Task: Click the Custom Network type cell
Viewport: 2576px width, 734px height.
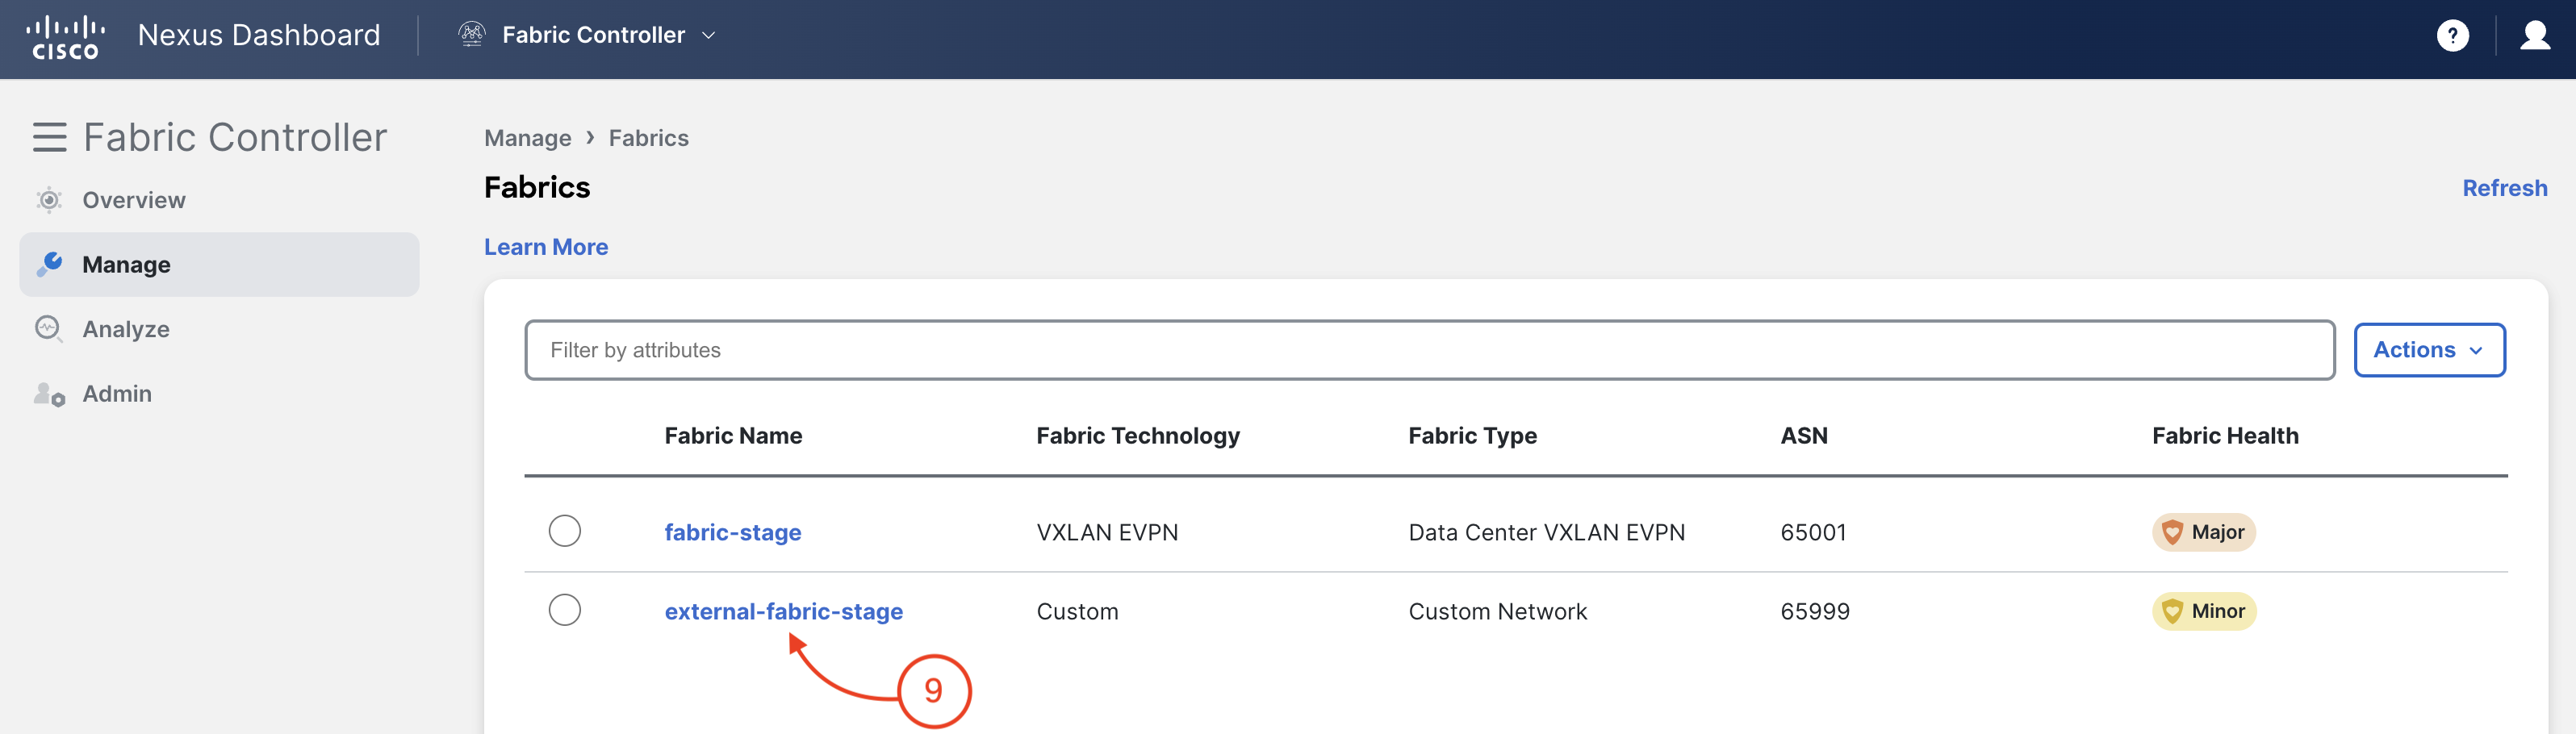Action: (x=1497, y=611)
